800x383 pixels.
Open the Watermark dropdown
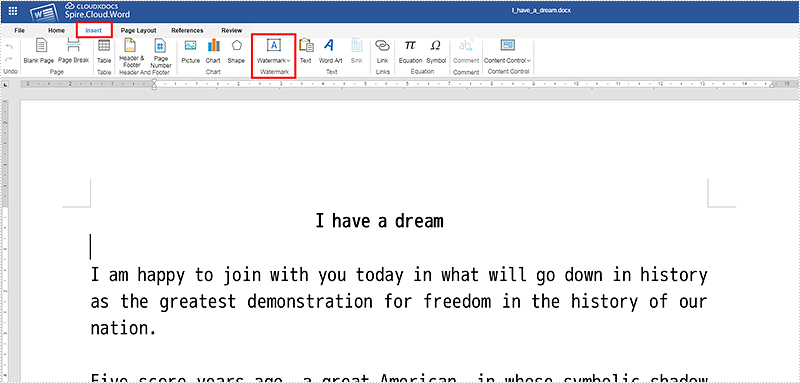274,52
